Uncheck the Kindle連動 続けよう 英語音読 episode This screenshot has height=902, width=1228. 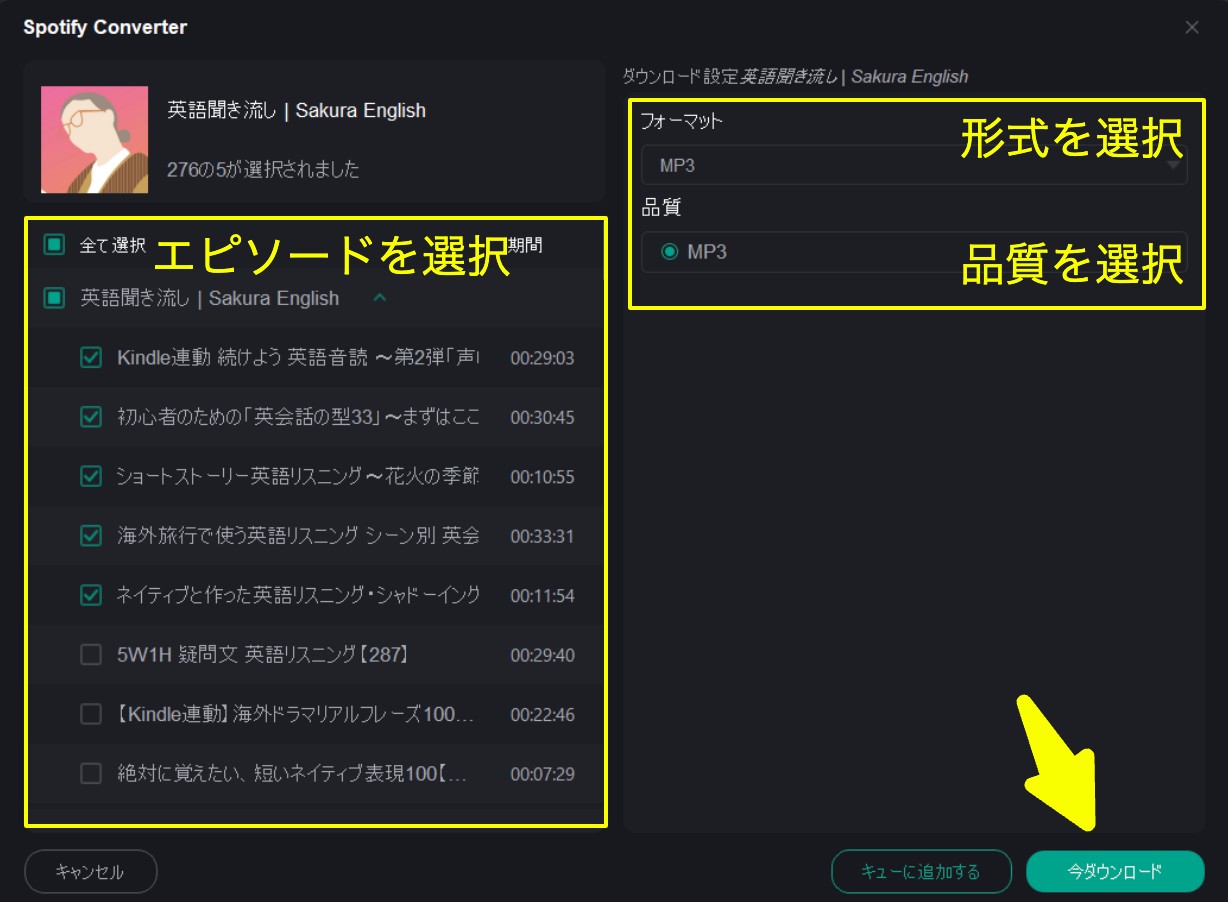click(x=91, y=357)
